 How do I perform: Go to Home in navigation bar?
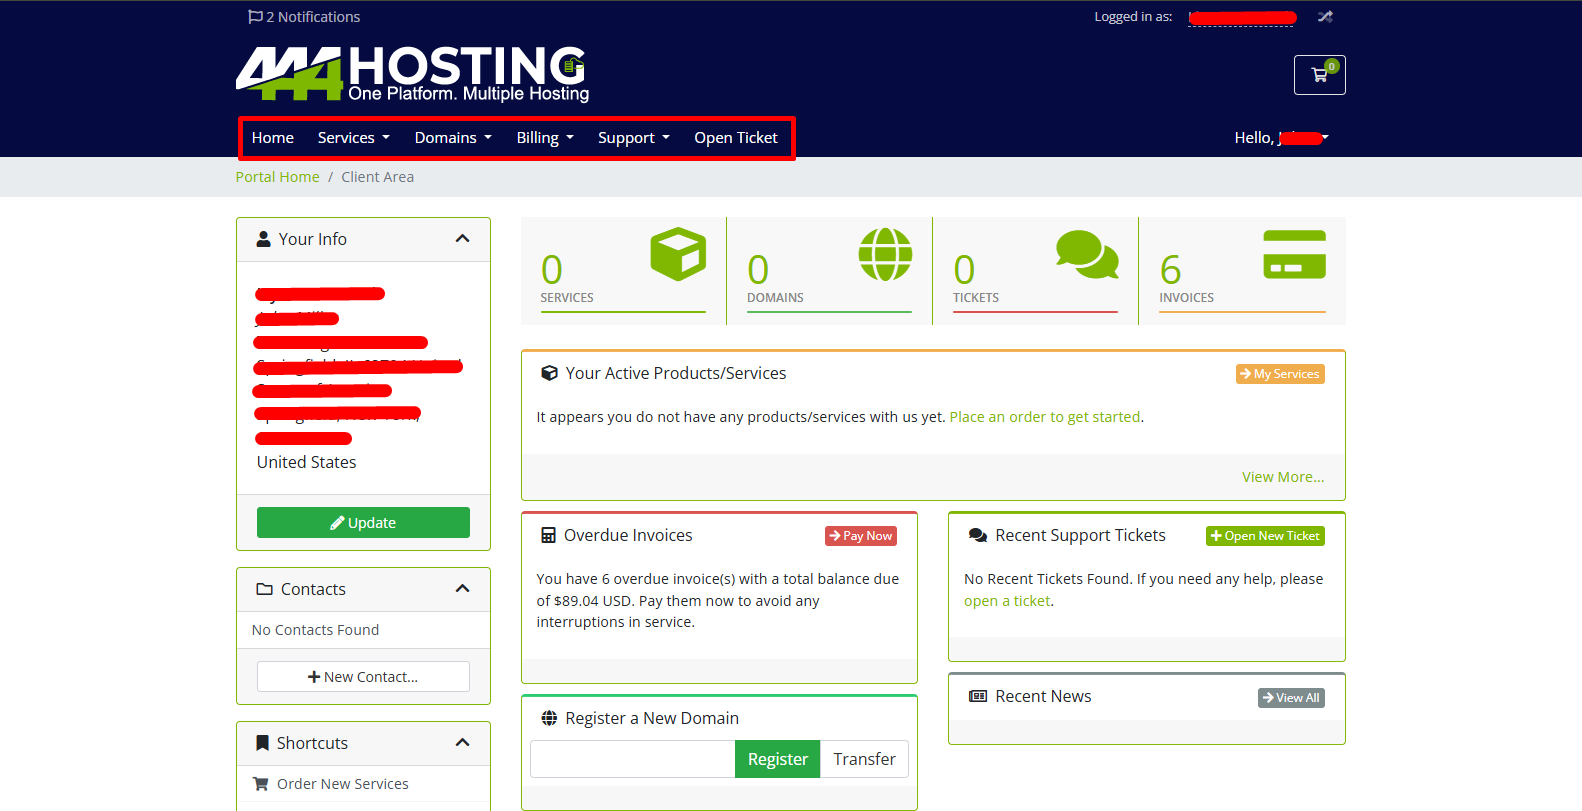[x=272, y=138]
